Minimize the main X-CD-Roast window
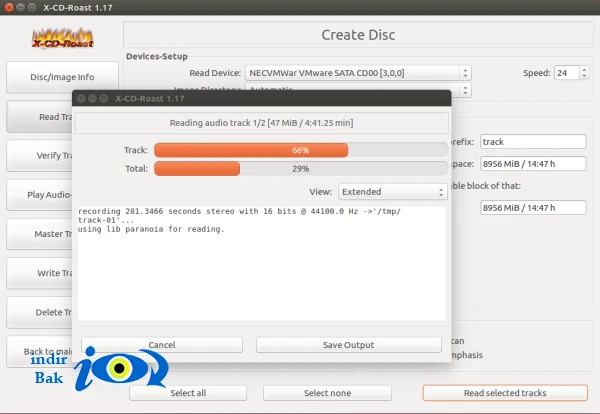 (x=21, y=7)
